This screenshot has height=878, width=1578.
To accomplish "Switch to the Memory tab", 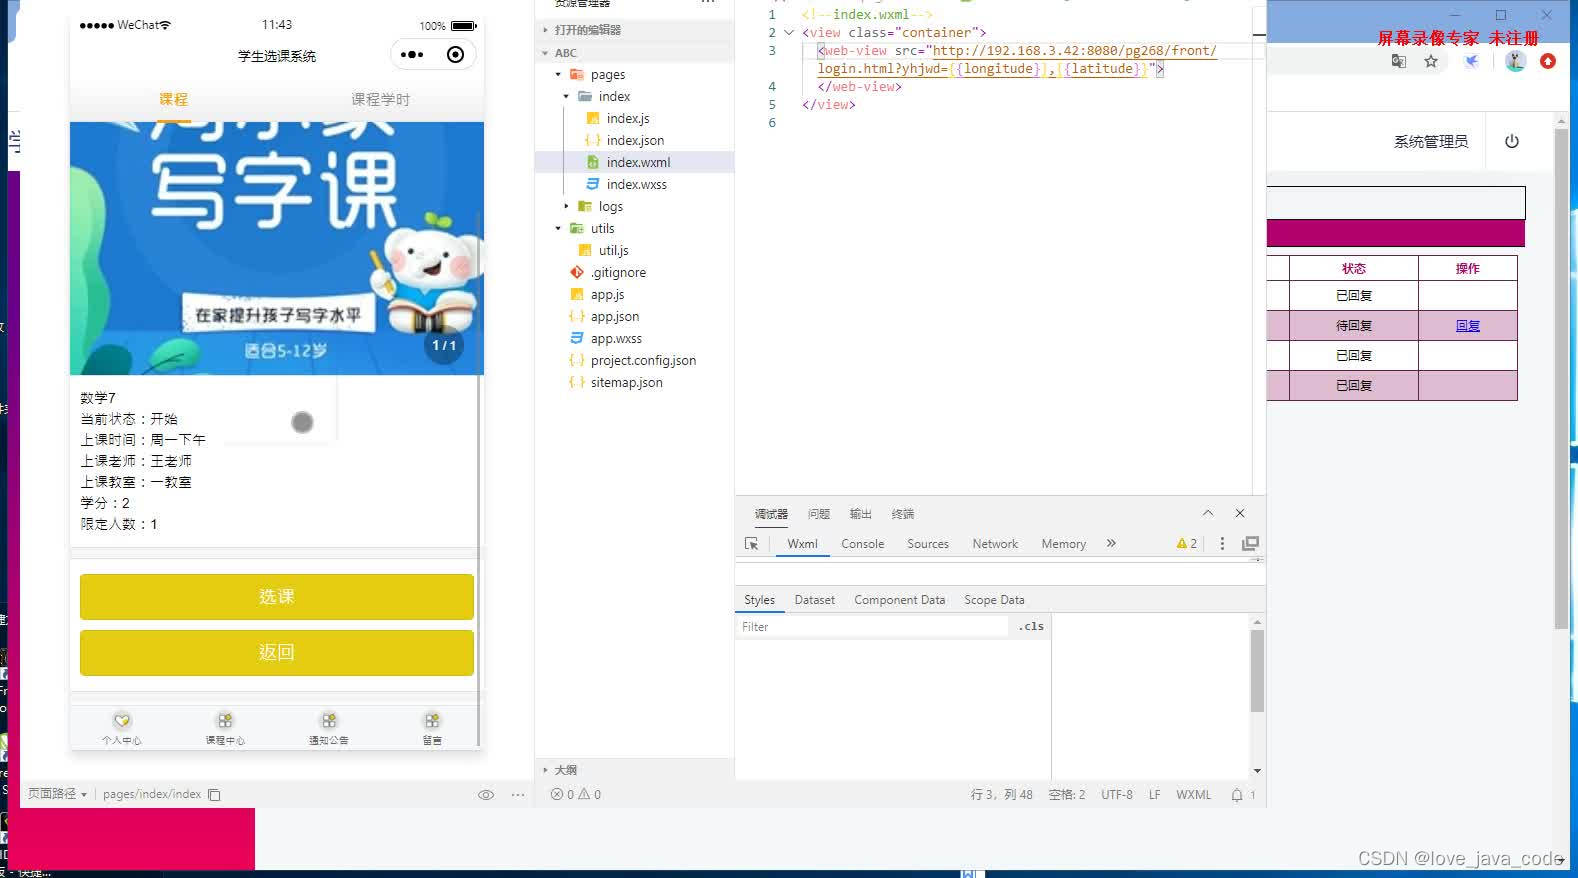I will click(1063, 544).
